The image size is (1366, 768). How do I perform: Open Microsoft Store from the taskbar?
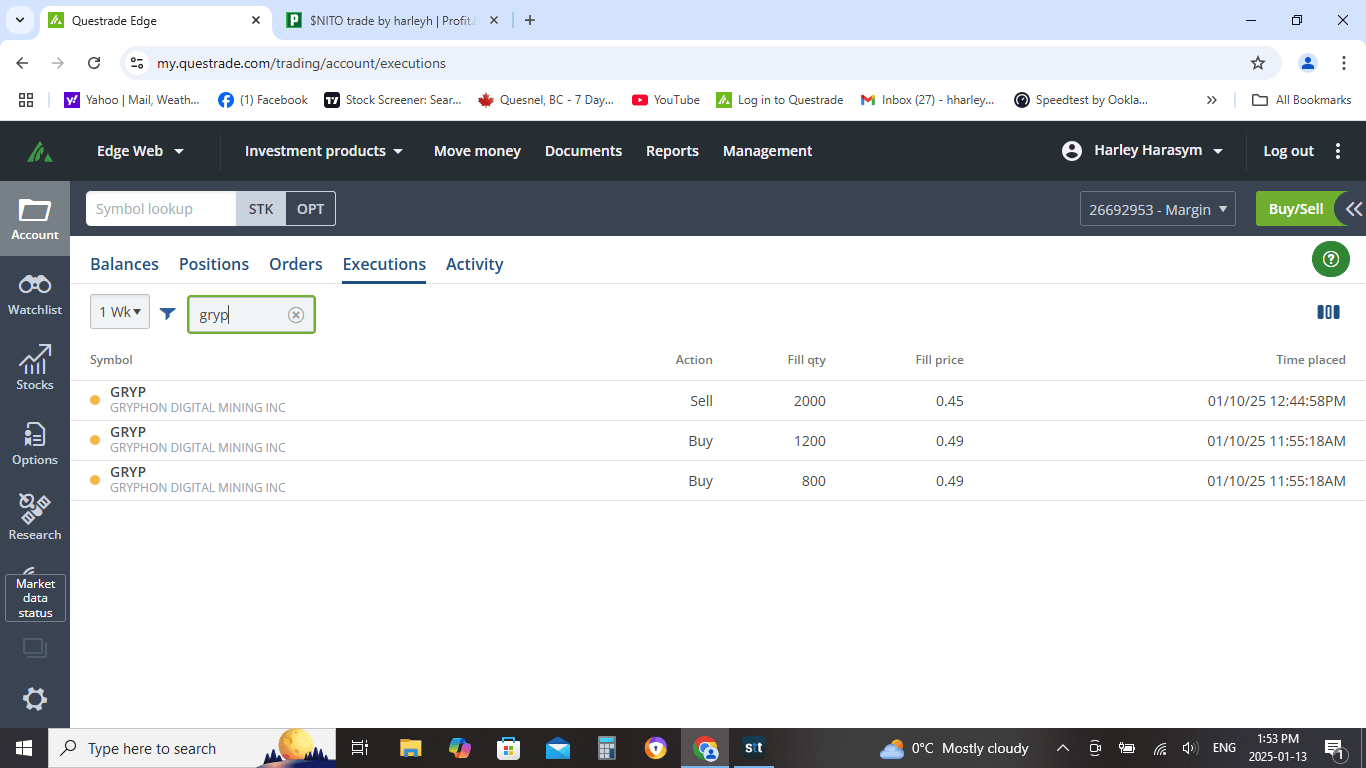tap(509, 748)
